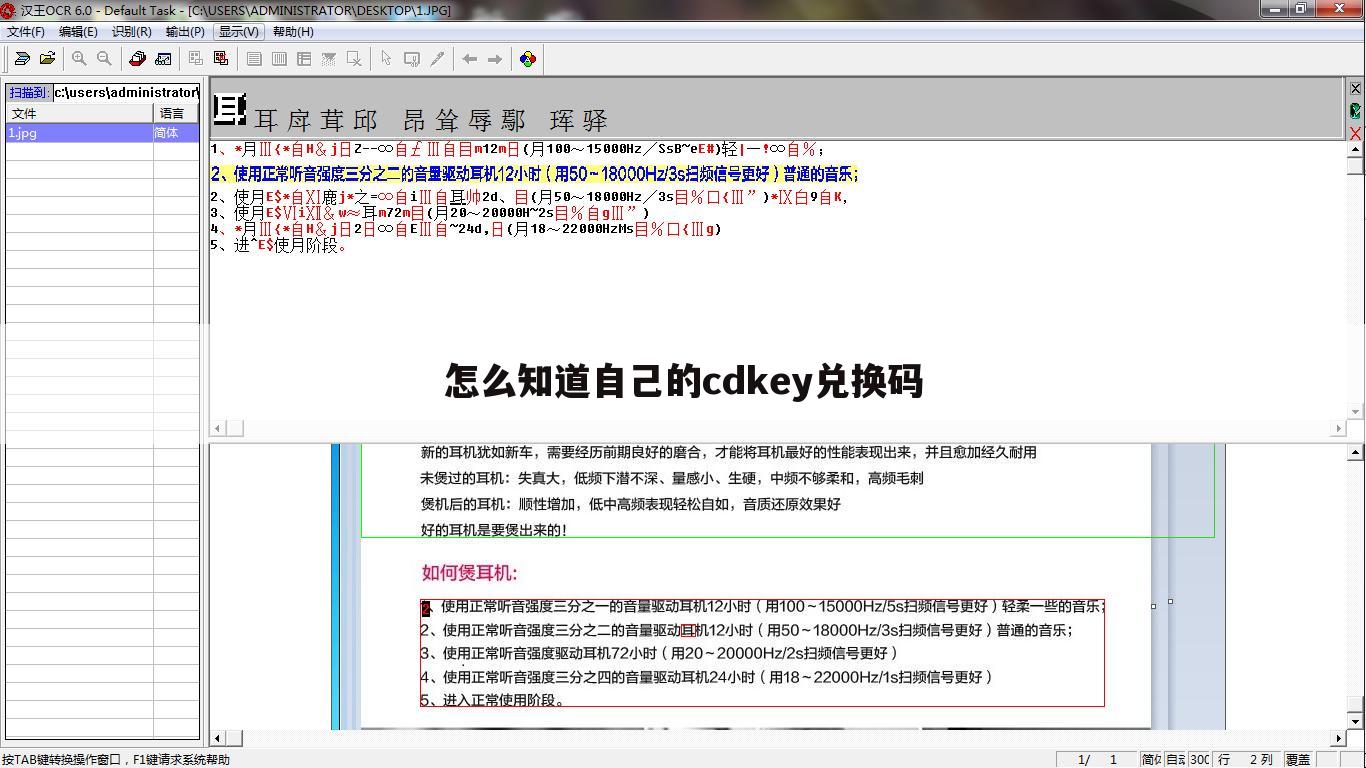Click image pane scrollbar bottom down arrow
Screen dimensions: 1366x768
point(1356,721)
